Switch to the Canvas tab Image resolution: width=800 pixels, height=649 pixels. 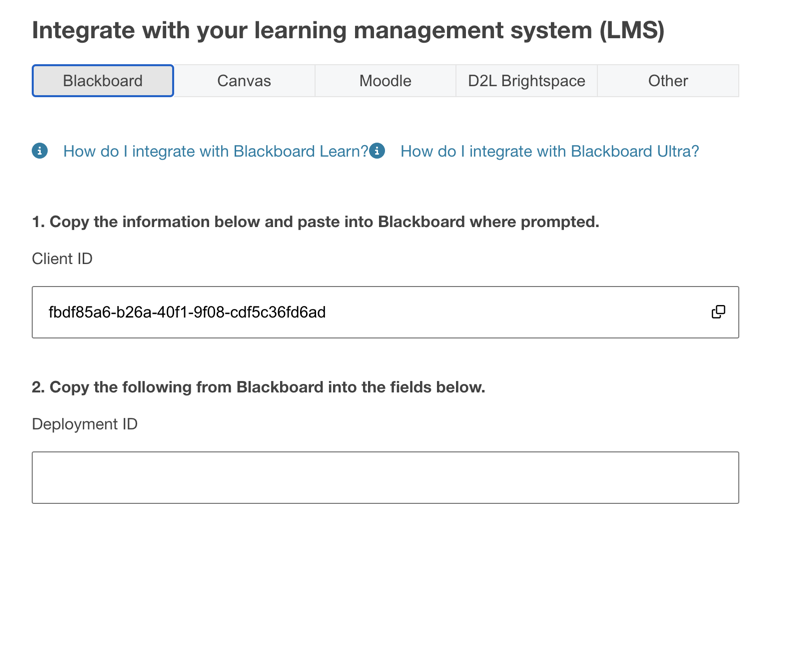tap(245, 81)
